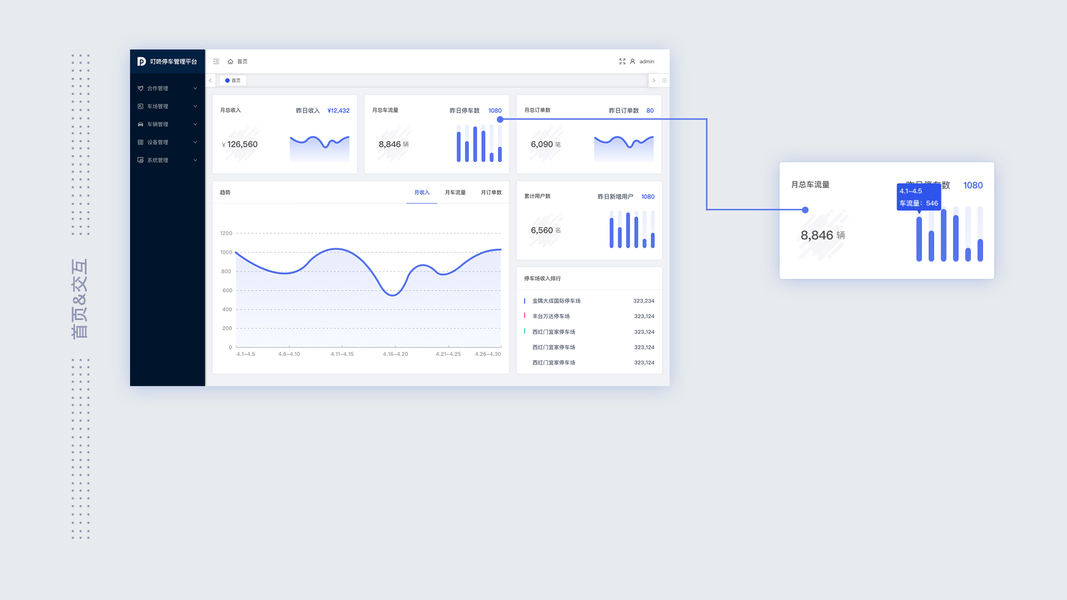The width and height of the screenshot is (1067, 600).
Task: Click the 昨日新增用户 label
Action: point(615,197)
